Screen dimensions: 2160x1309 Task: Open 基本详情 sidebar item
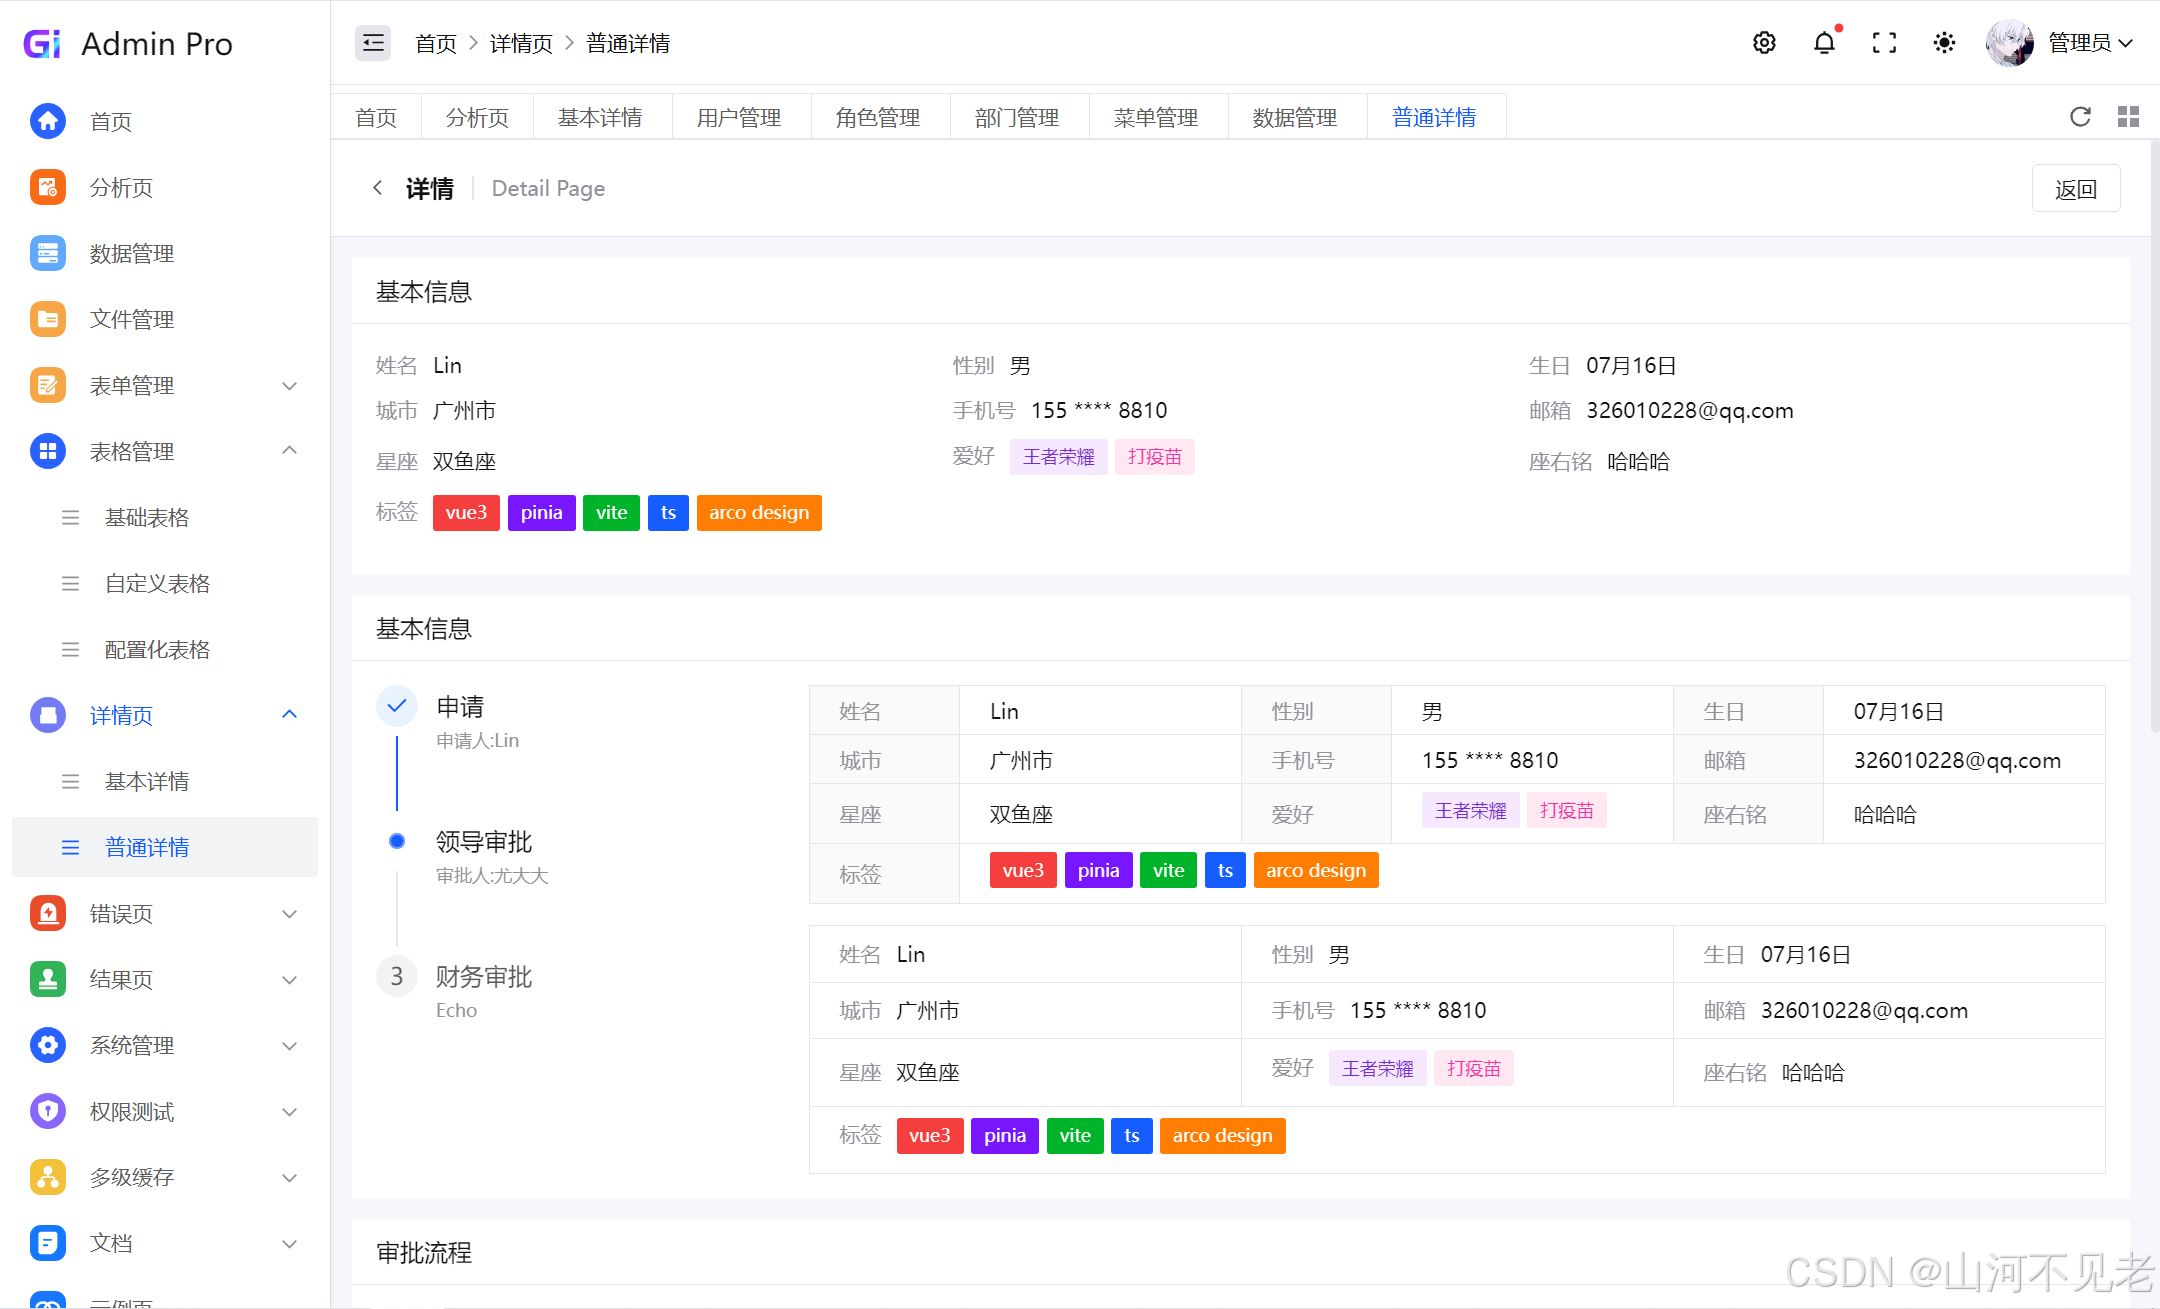(x=147, y=781)
